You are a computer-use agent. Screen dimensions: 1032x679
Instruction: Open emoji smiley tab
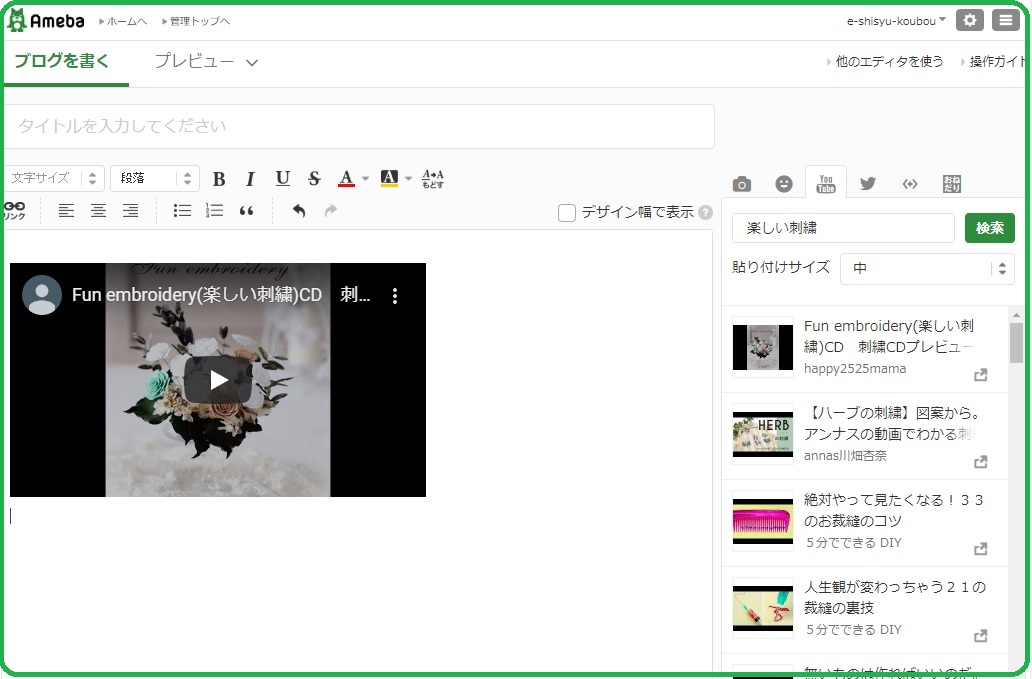(784, 184)
